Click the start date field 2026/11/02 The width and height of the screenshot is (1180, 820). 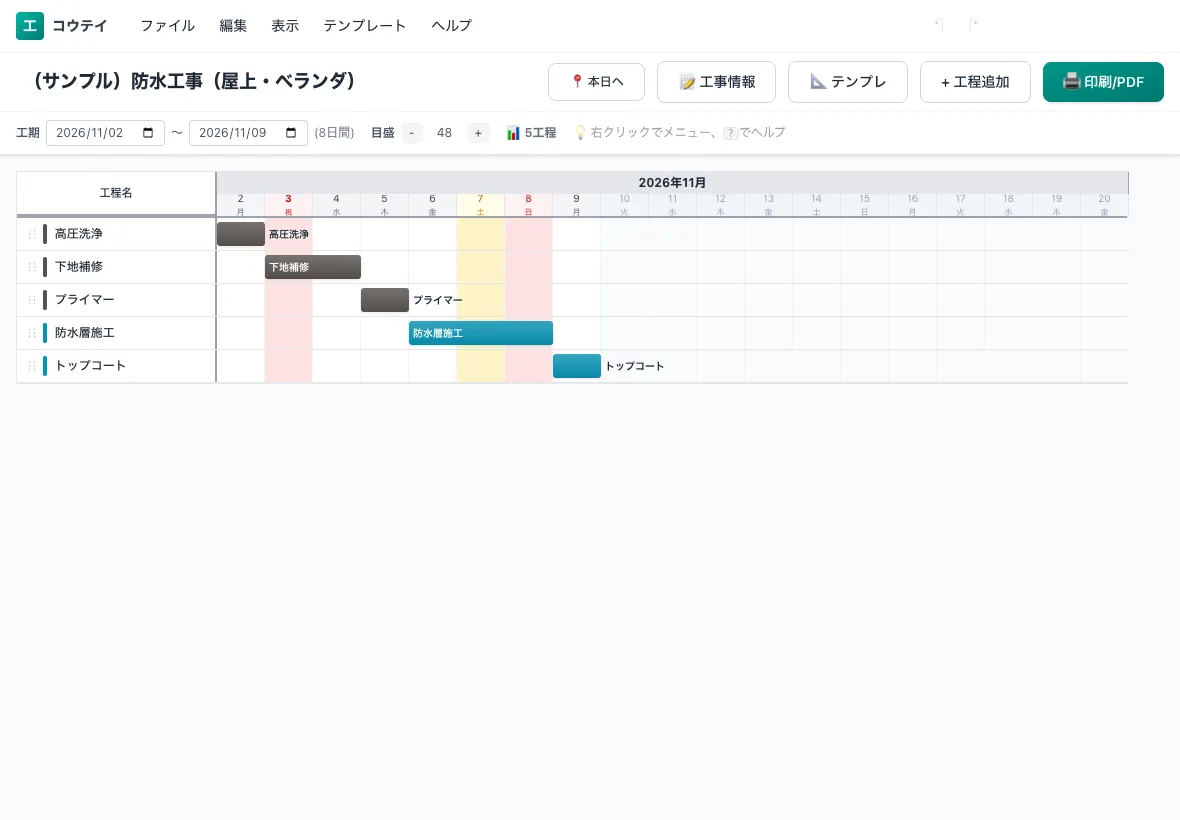click(105, 133)
